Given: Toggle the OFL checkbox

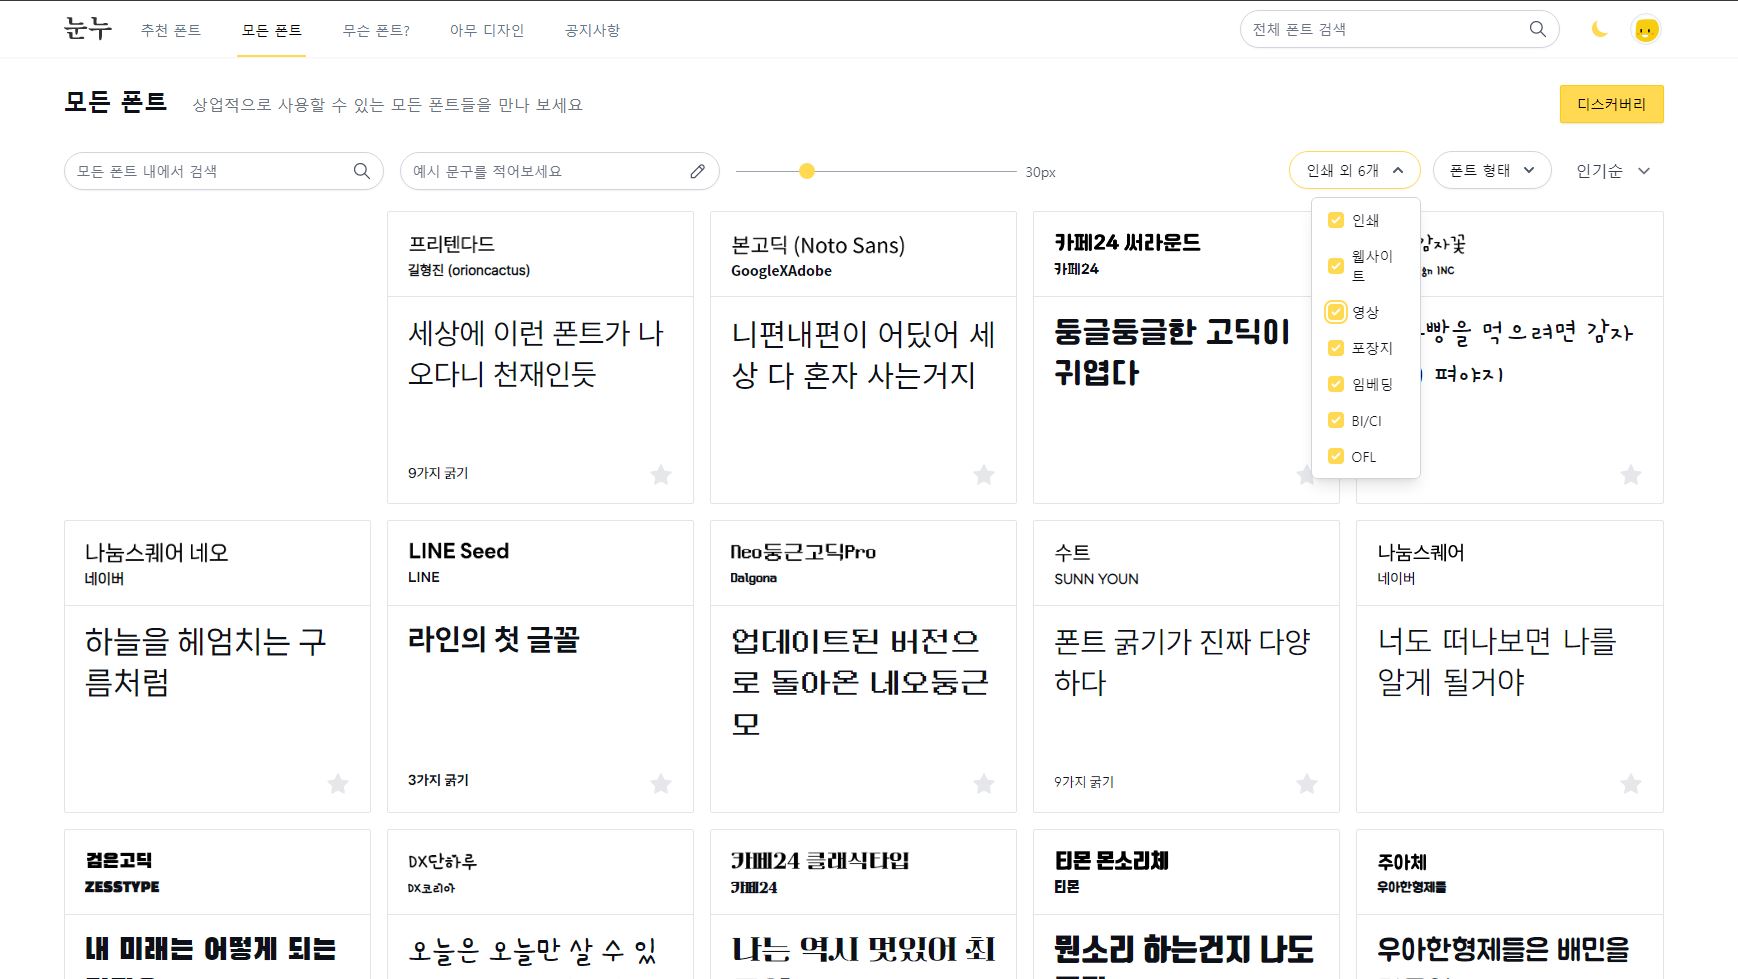Looking at the screenshot, I should (1335, 456).
